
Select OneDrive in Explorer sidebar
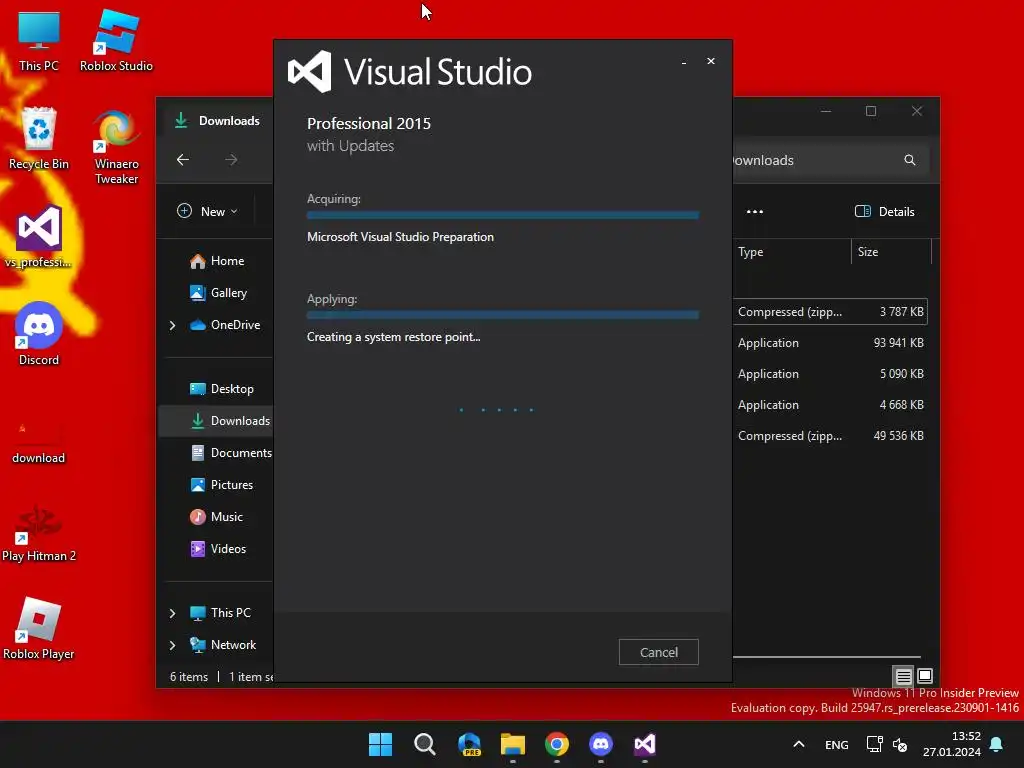tap(225, 325)
